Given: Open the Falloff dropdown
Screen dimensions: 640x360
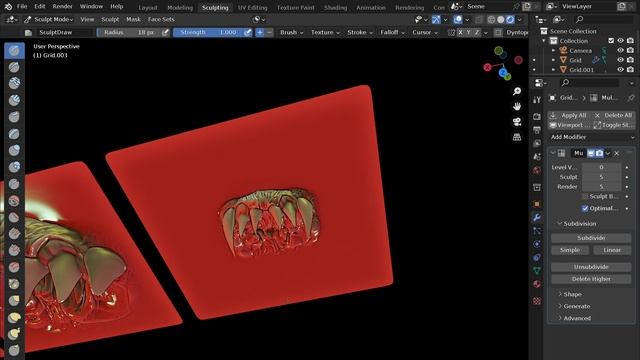Looking at the screenshot, I should click(392, 32).
